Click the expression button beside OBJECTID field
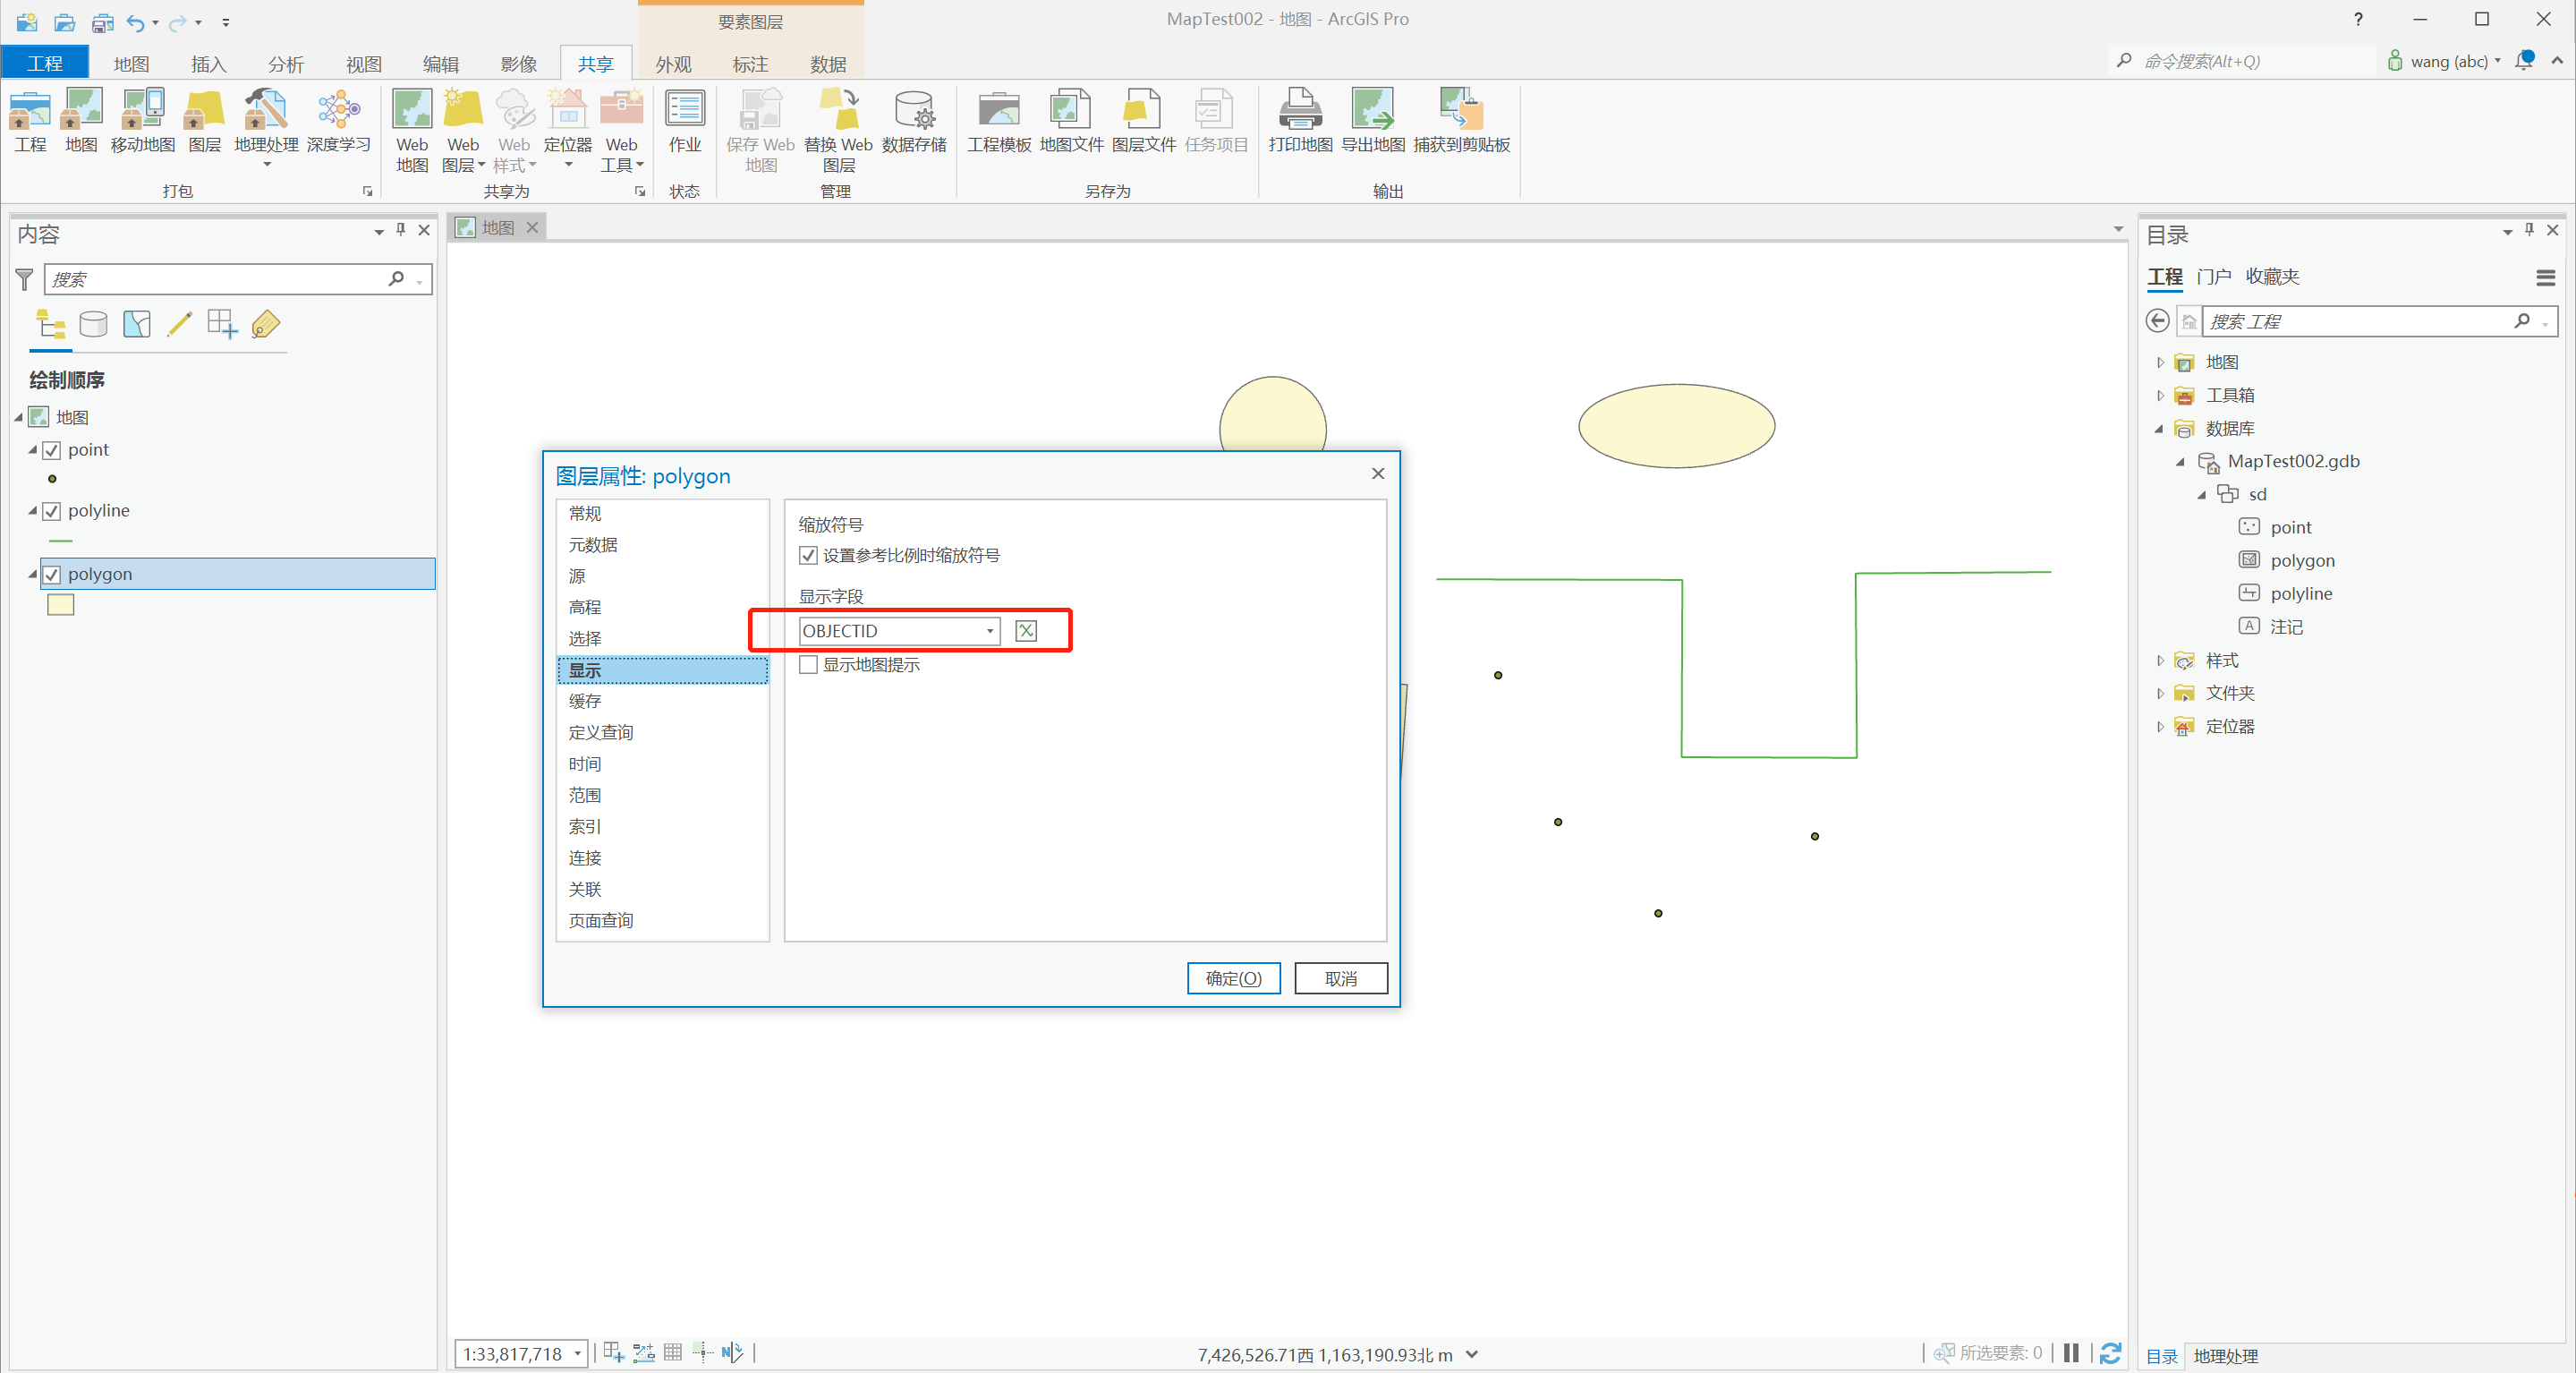 point(1025,631)
